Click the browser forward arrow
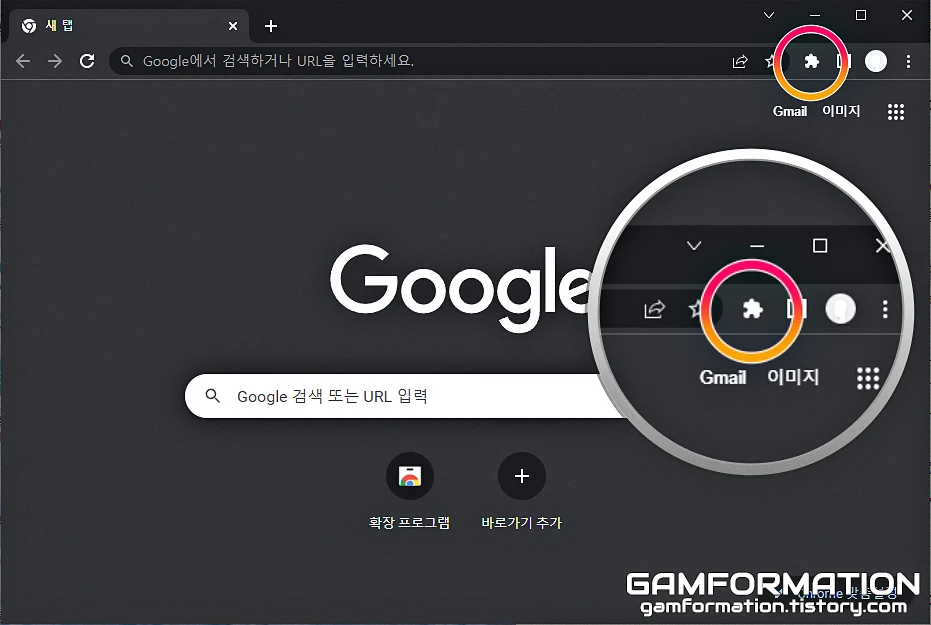The width and height of the screenshot is (931, 625). pyautogui.click(x=55, y=61)
